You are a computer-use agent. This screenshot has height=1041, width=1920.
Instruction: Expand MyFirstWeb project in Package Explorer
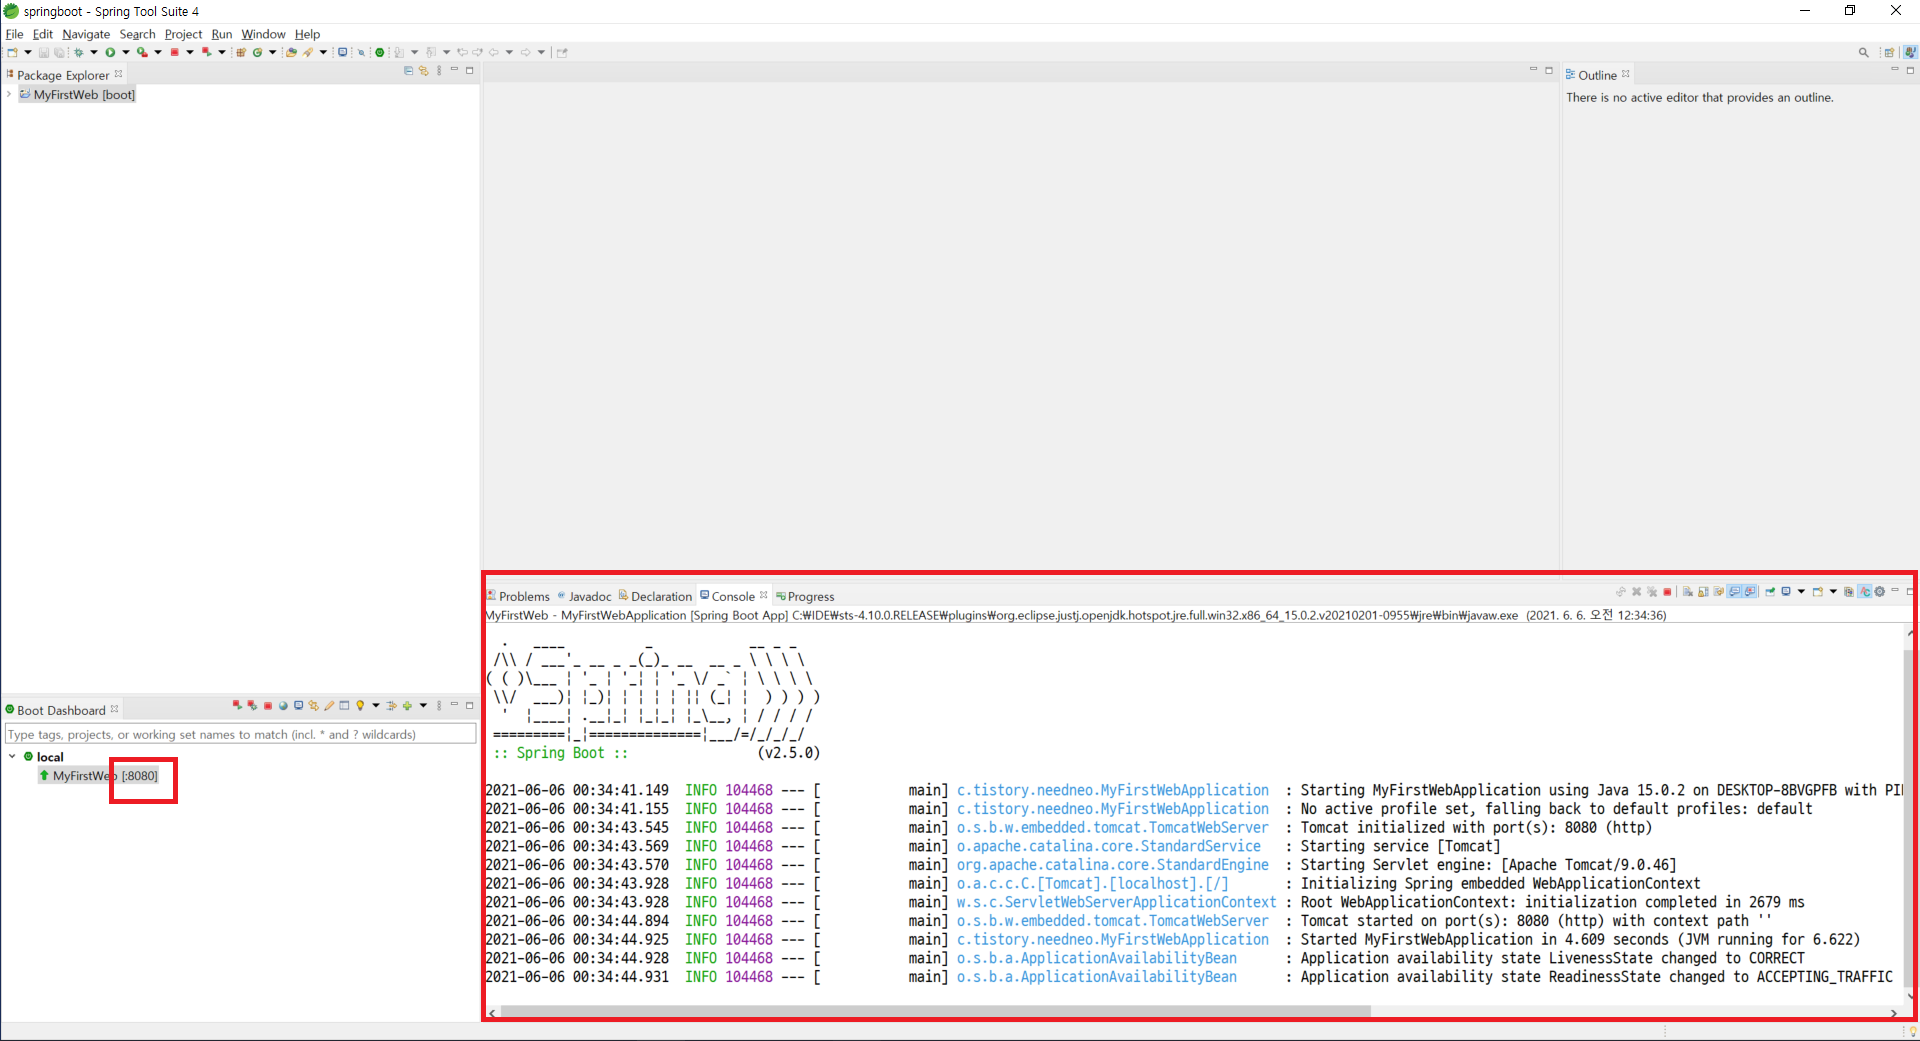[9, 94]
